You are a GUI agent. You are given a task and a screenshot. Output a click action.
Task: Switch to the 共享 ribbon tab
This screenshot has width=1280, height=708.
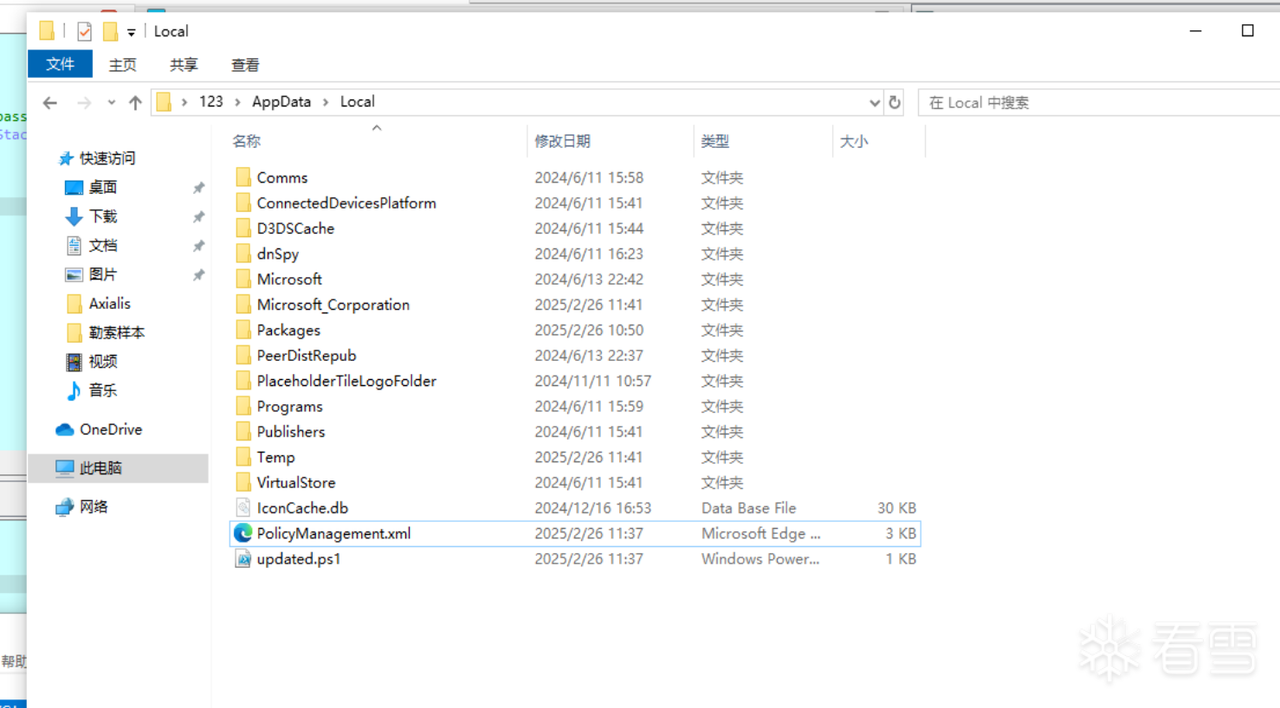(x=184, y=64)
